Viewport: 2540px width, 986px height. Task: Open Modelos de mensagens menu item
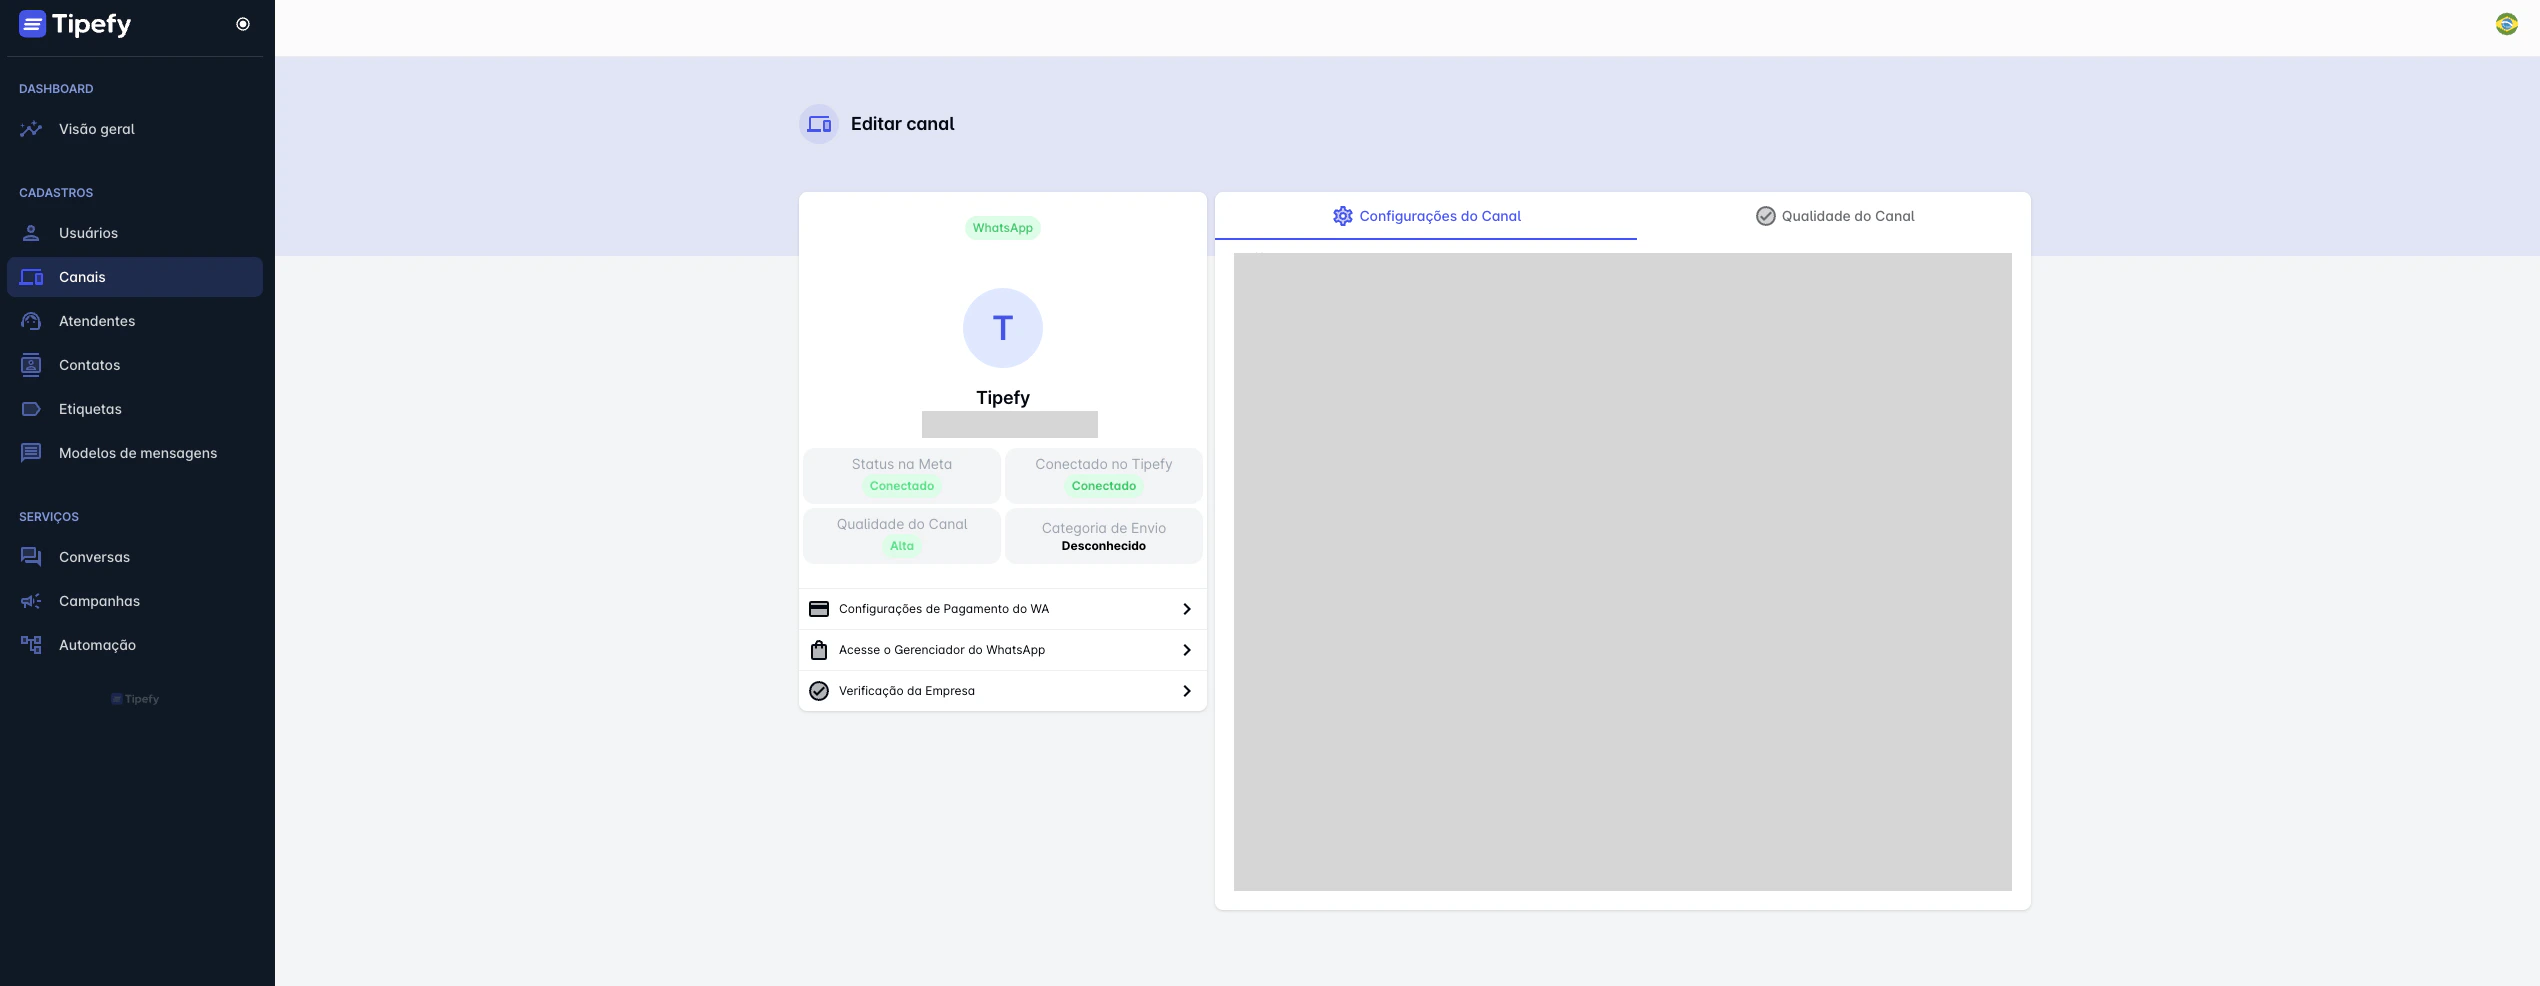[135, 453]
